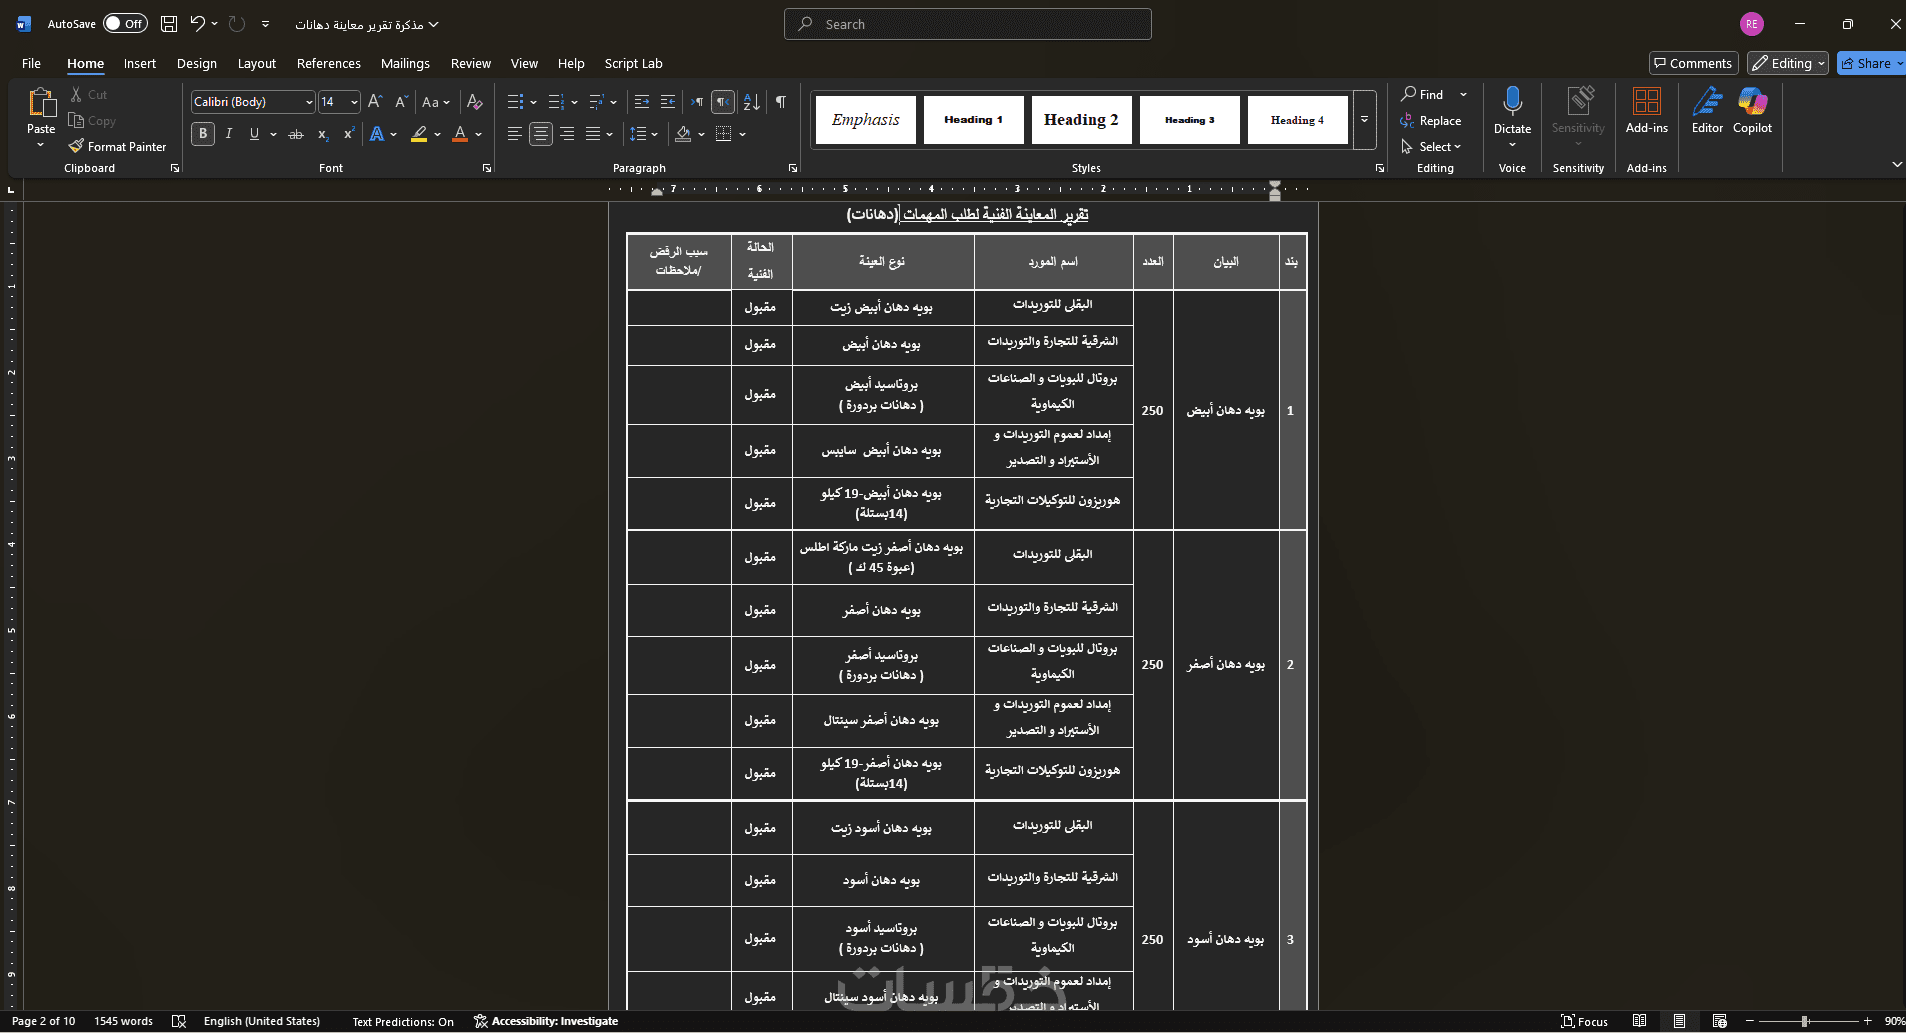The width and height of the screenshot is (1906, 1033).
Task: Open the Comments pane button
Action: click(1694, 63)
